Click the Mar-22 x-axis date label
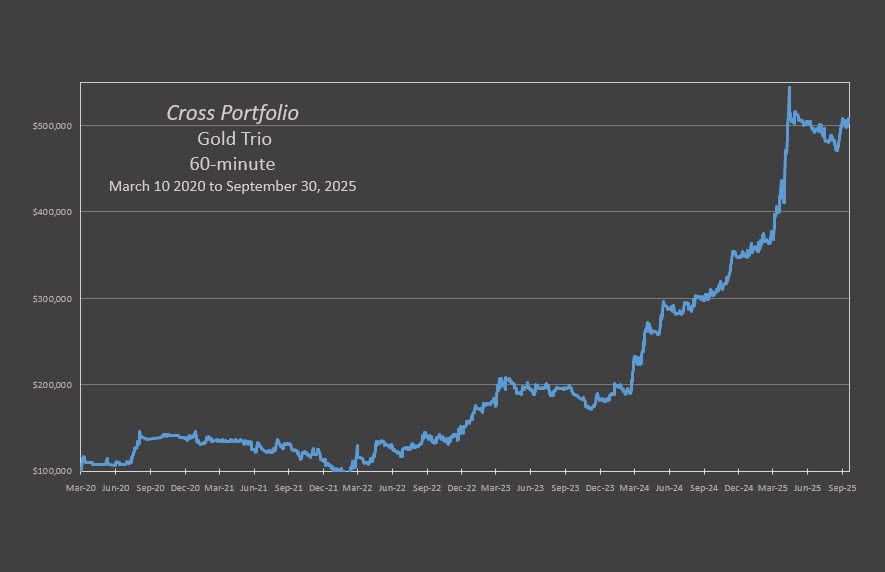 (357, 489)
